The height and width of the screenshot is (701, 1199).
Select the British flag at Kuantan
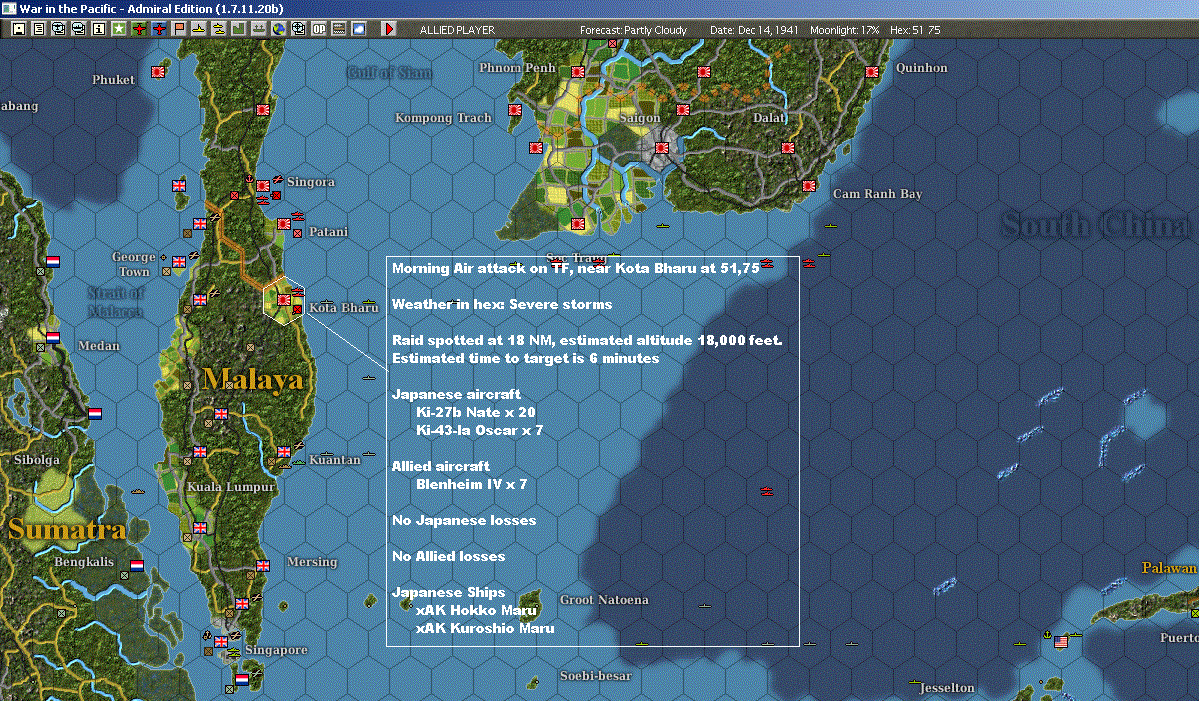[x=284, y=452]
